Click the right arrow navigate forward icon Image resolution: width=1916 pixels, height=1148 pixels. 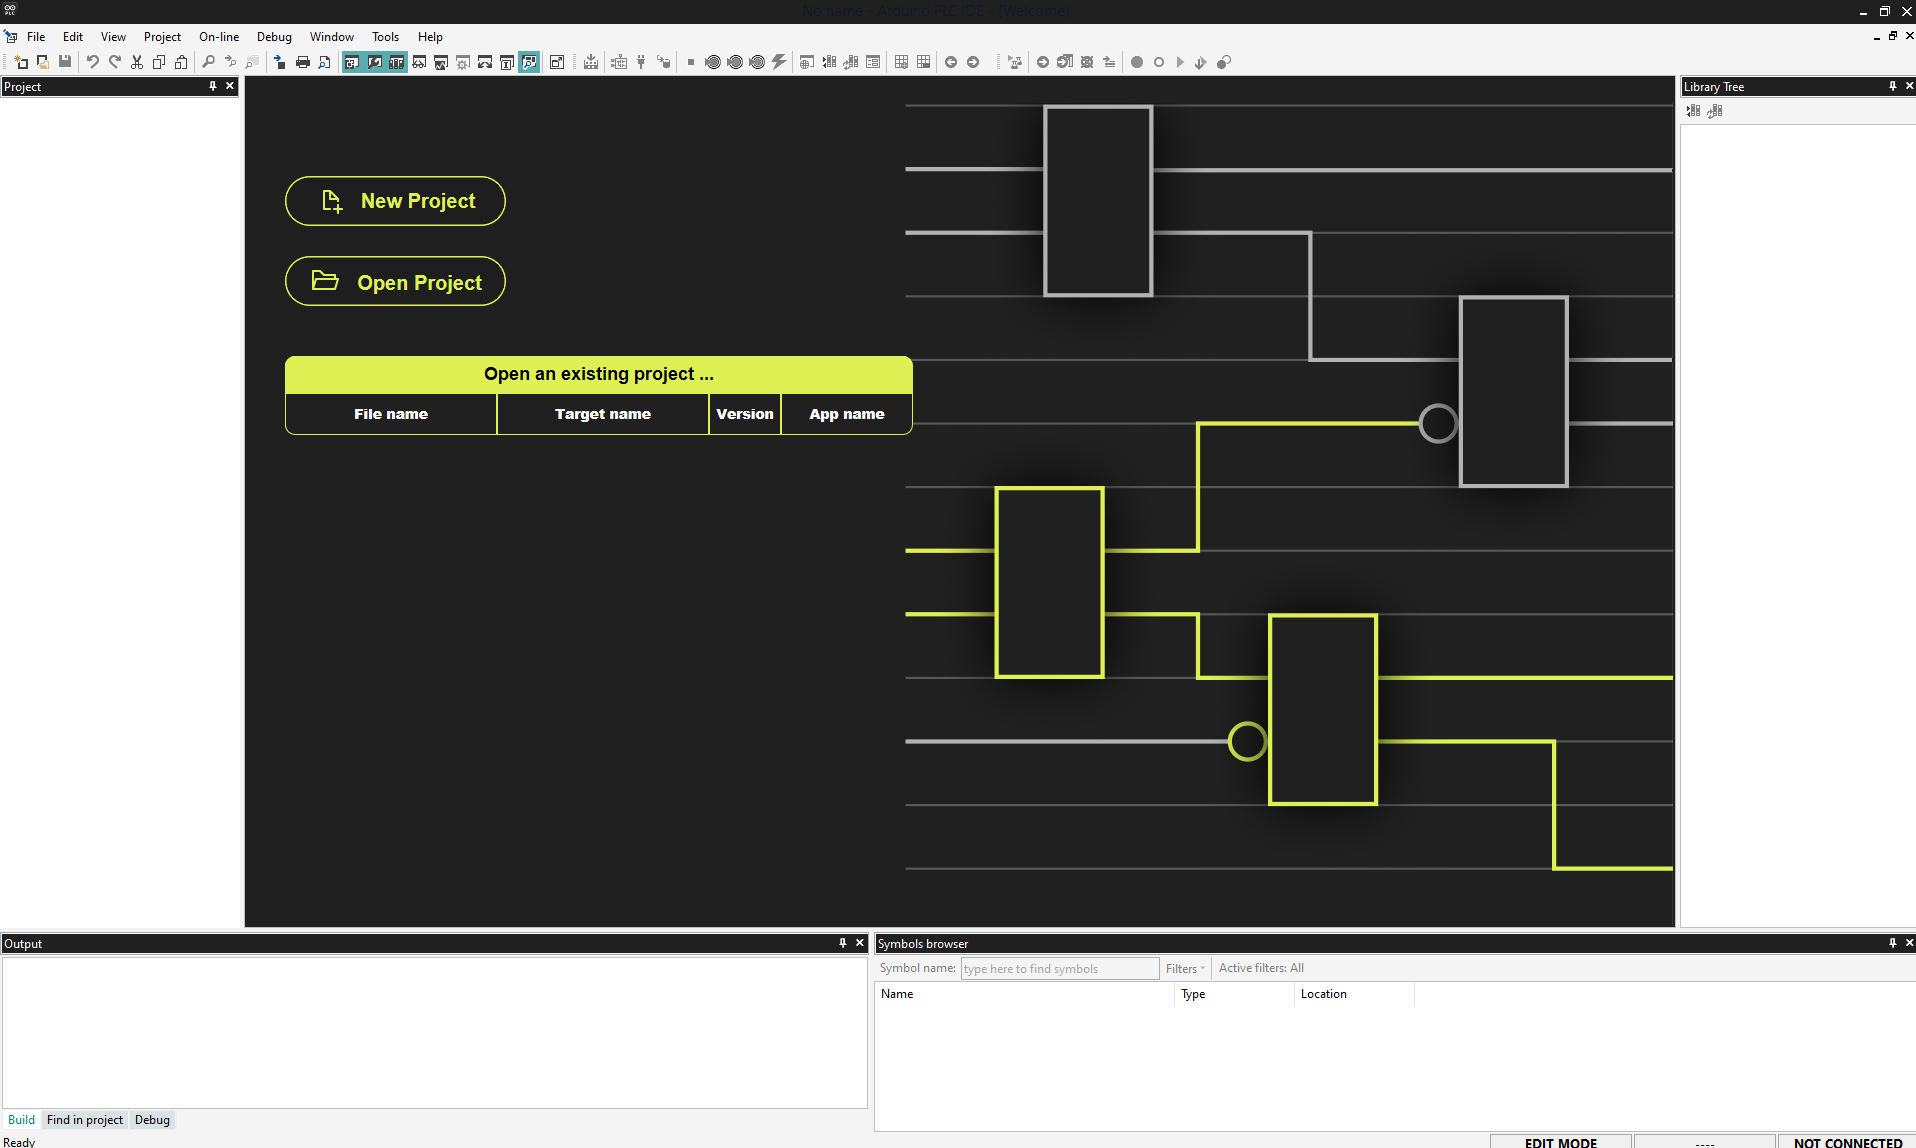point(973,62)
